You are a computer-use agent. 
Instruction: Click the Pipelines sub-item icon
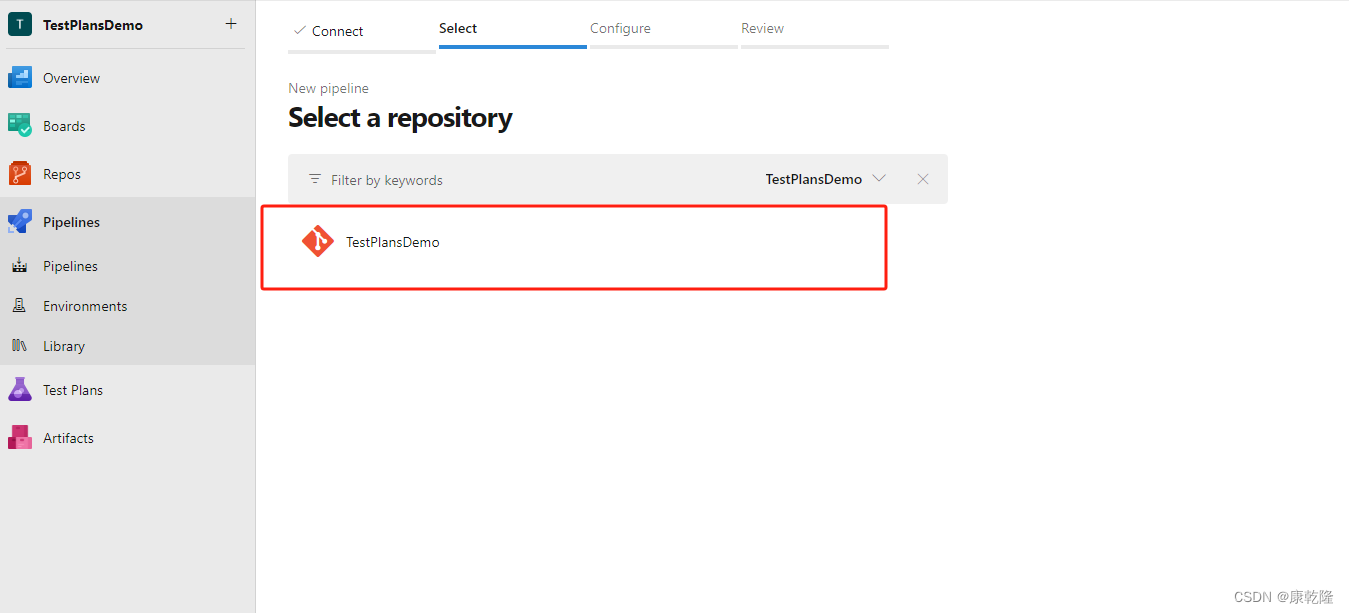tap(19, 266)
